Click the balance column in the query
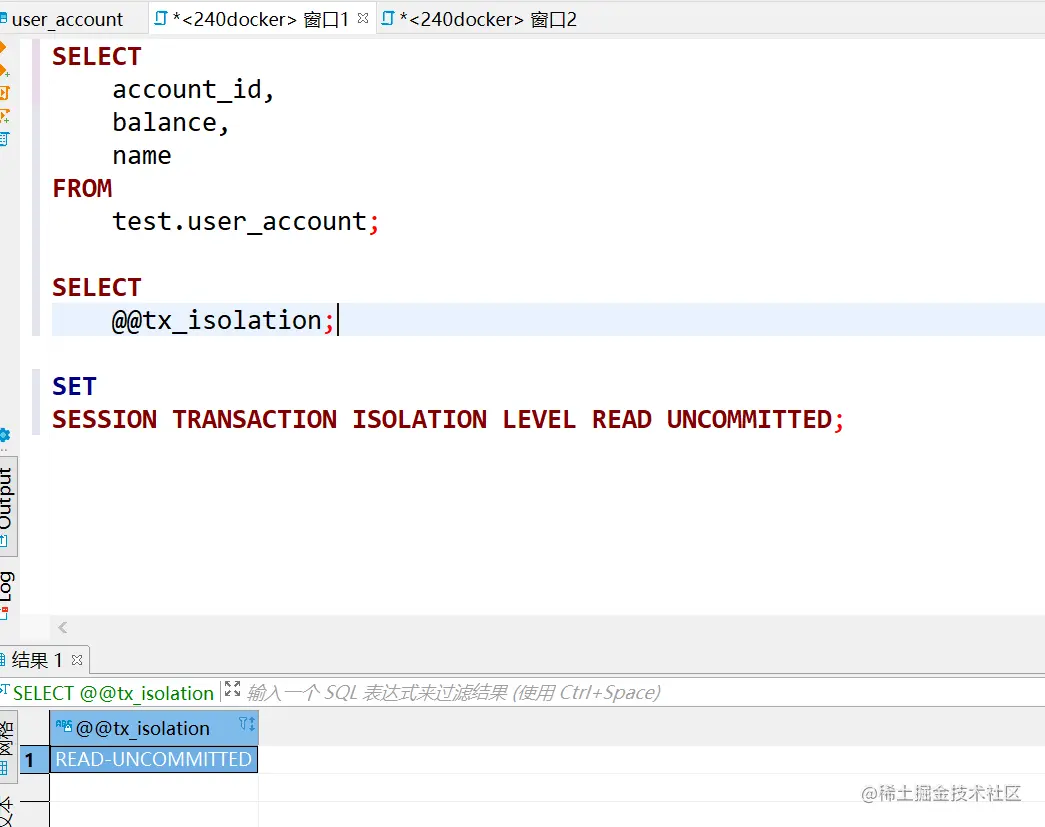 click(x=165, y=123)
